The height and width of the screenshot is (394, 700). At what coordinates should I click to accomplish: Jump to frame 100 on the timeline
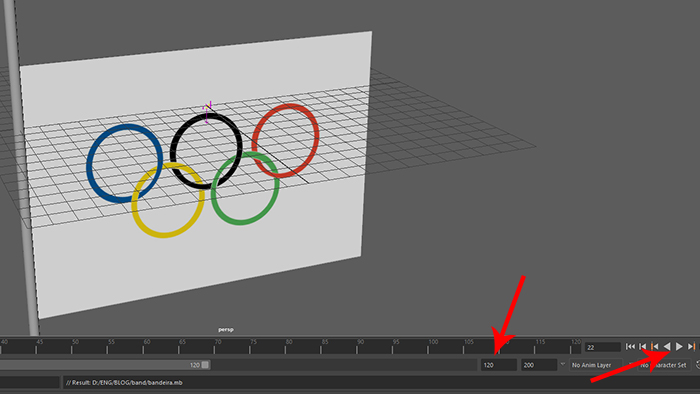coord(428,347)
